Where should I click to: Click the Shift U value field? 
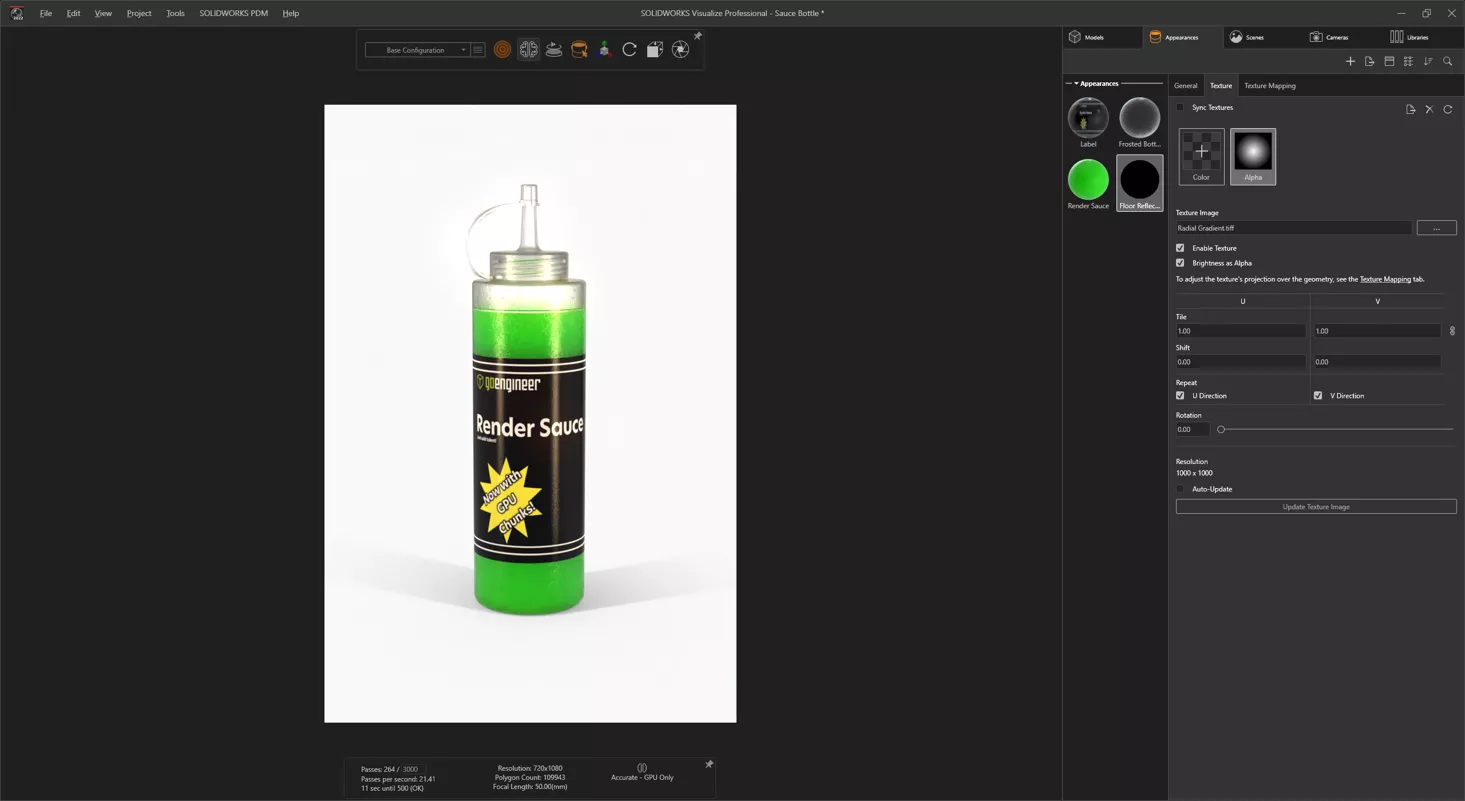point(1240,362)
